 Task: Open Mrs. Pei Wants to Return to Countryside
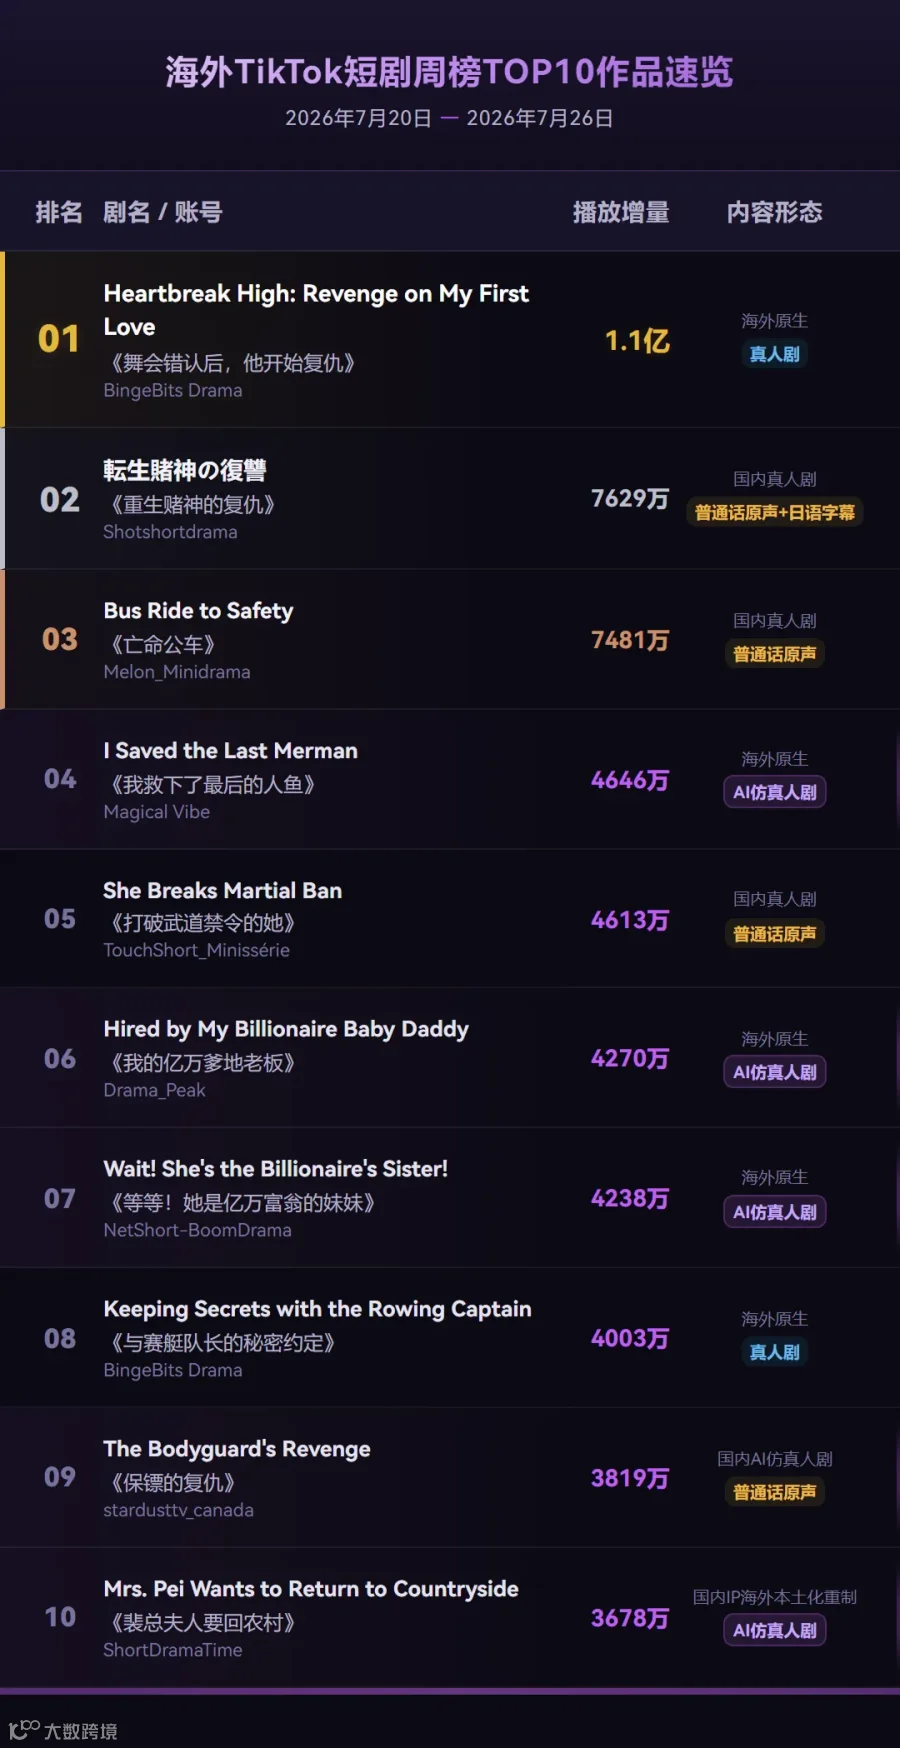(311, 1589)
